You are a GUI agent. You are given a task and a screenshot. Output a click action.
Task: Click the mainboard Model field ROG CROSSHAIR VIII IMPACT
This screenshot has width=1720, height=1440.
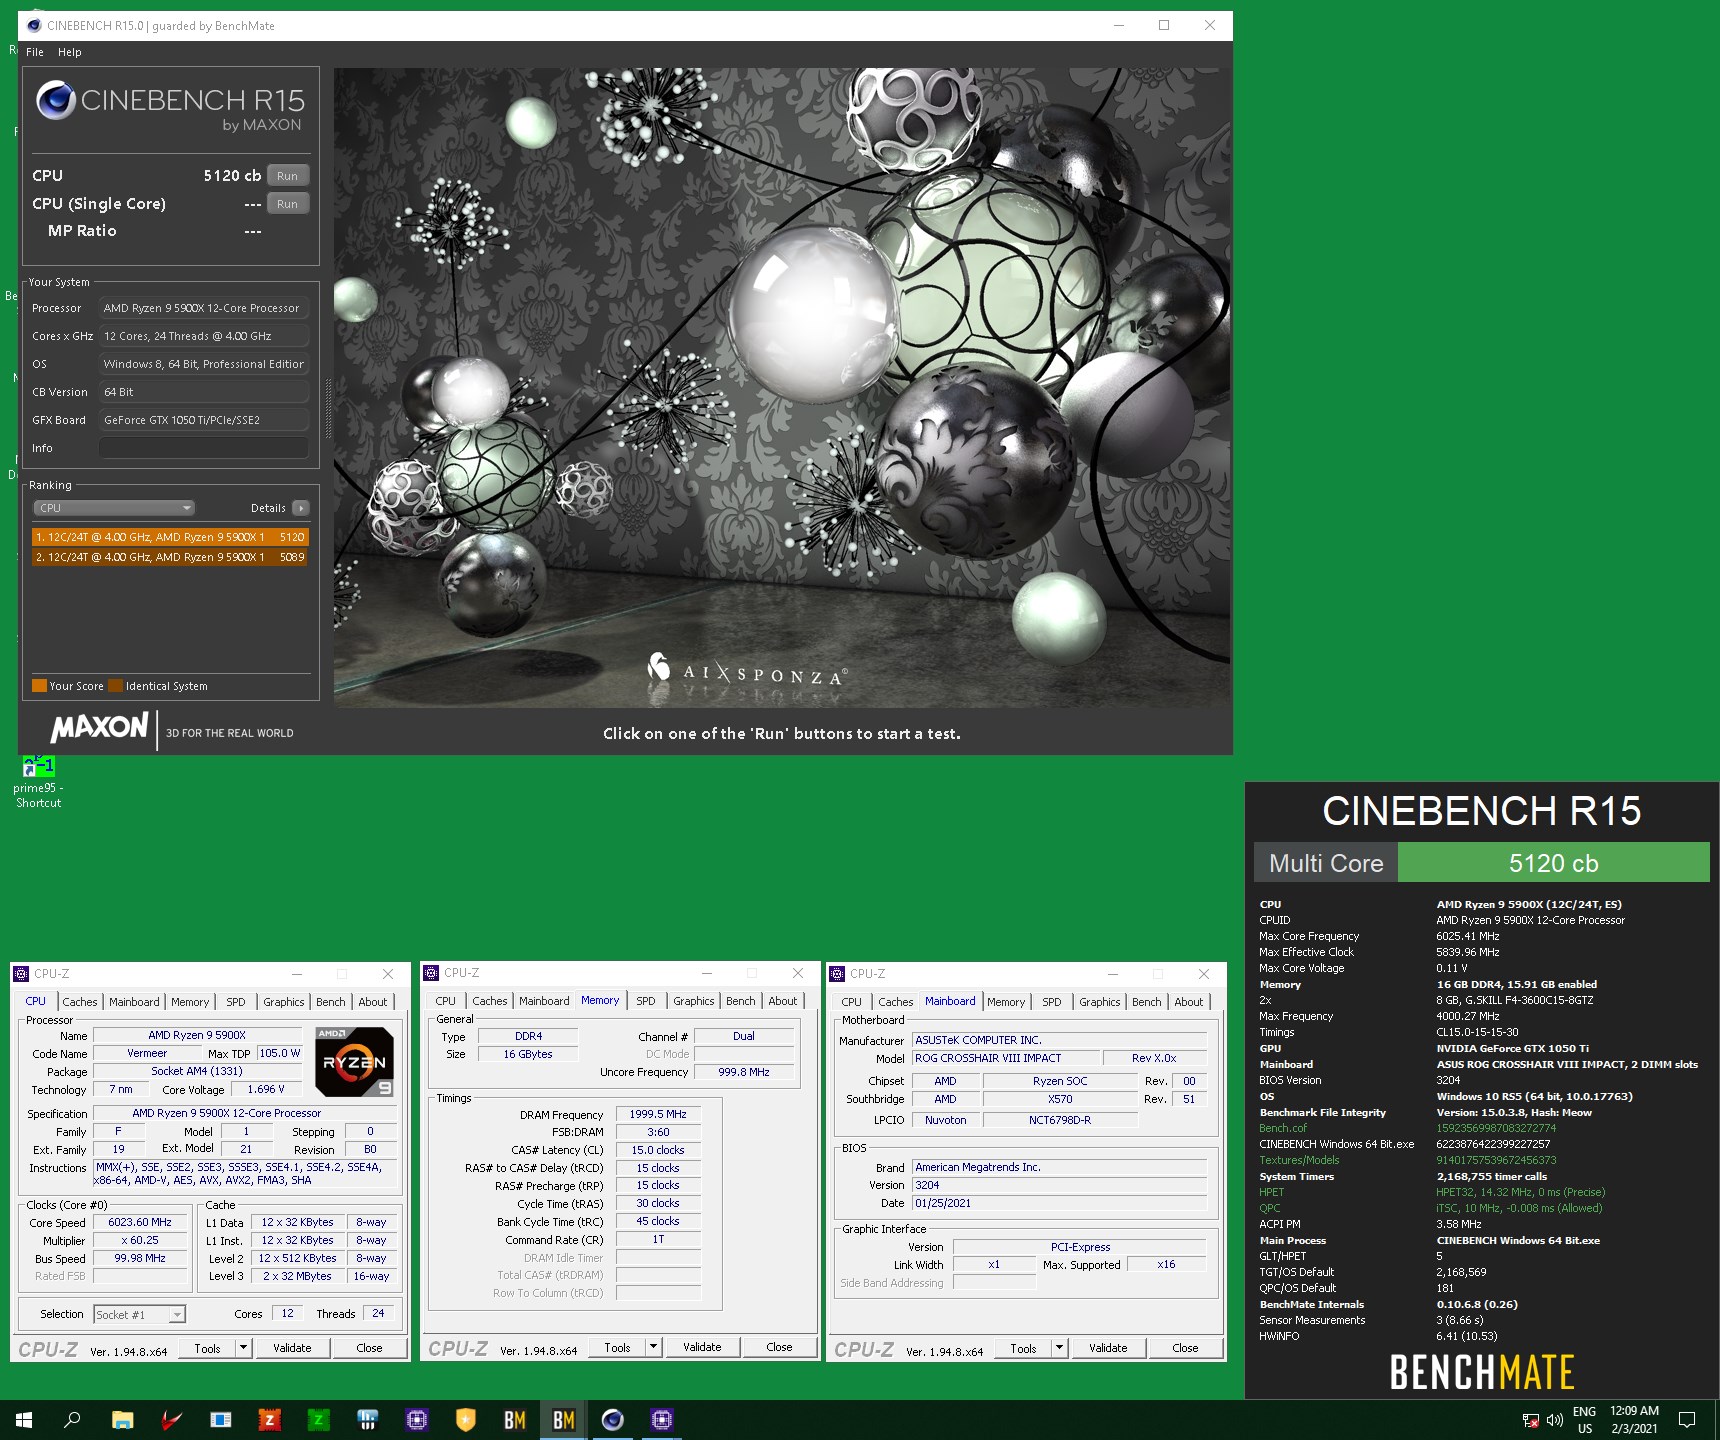[1004, 1058]
